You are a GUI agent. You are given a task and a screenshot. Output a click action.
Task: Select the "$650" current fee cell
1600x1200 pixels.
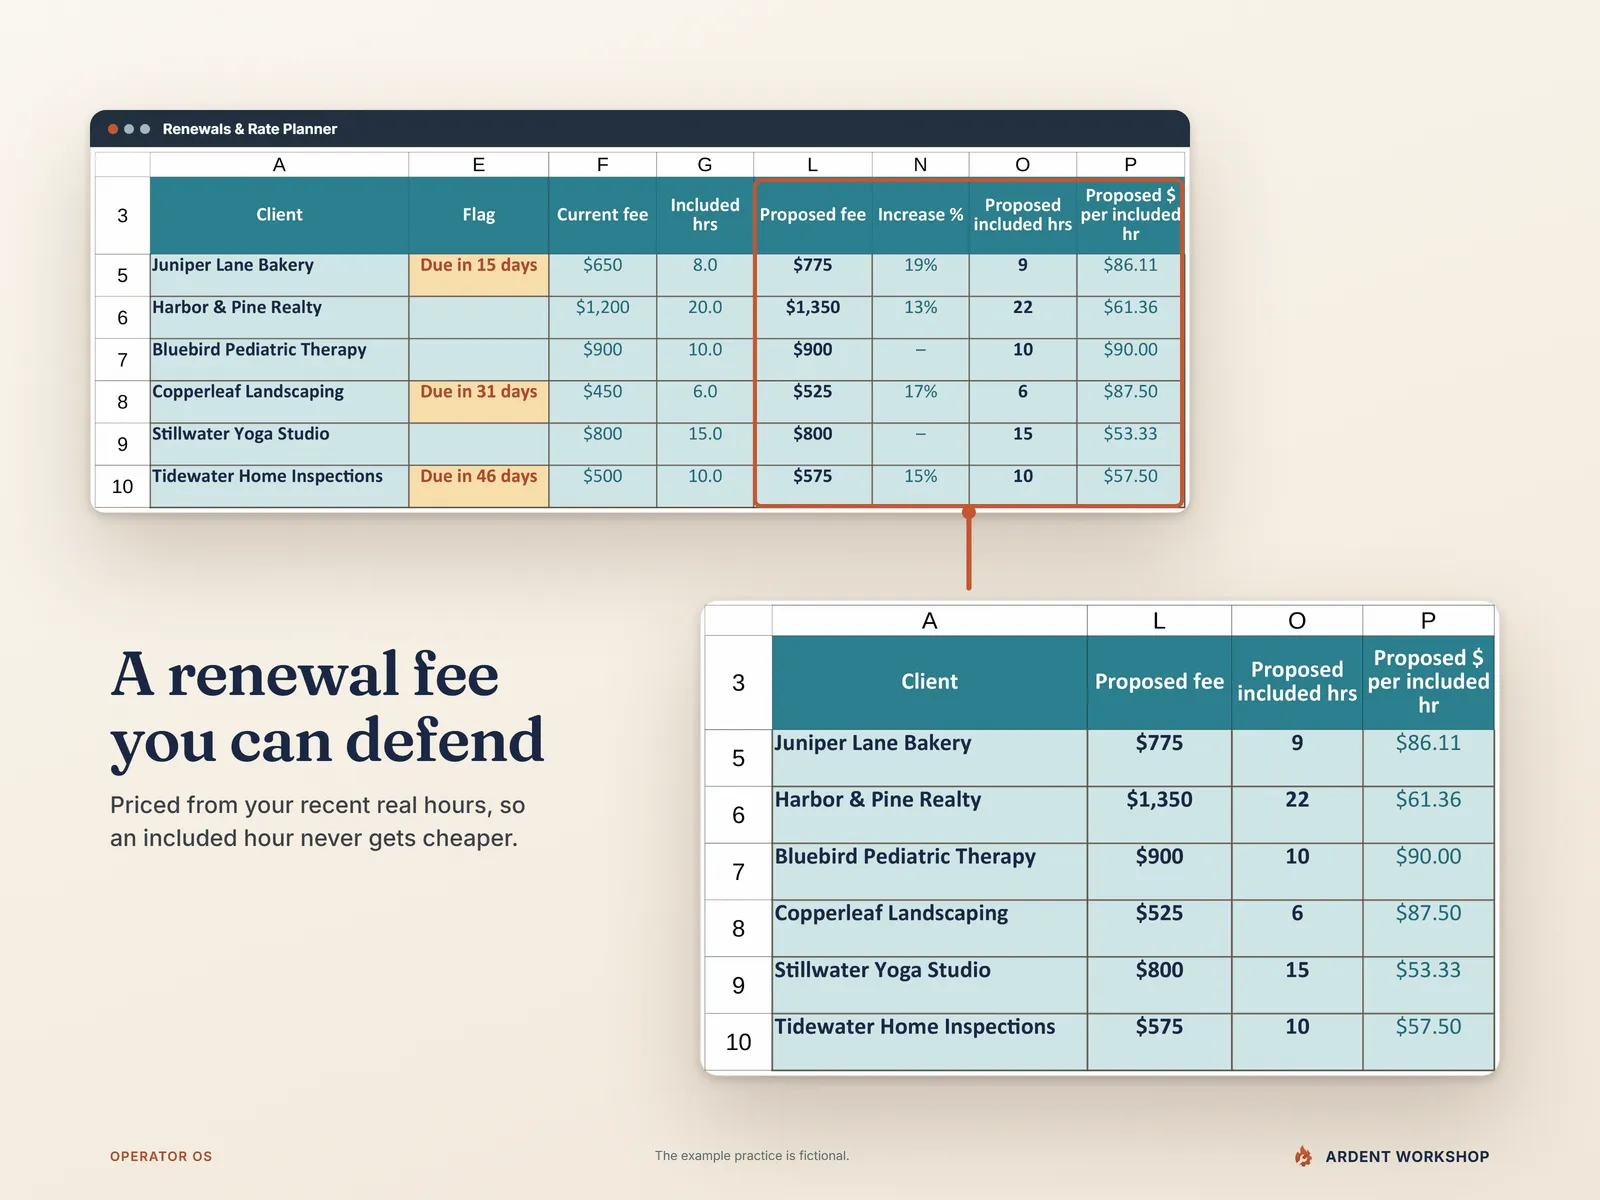(x=603, y=275)
